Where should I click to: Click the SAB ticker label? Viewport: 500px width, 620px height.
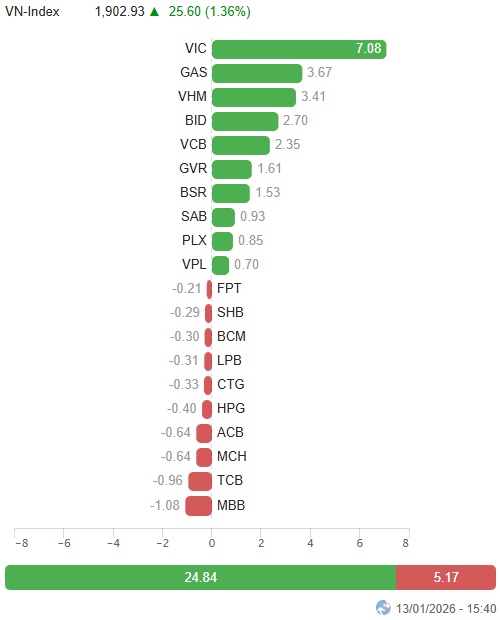point(194,216)
